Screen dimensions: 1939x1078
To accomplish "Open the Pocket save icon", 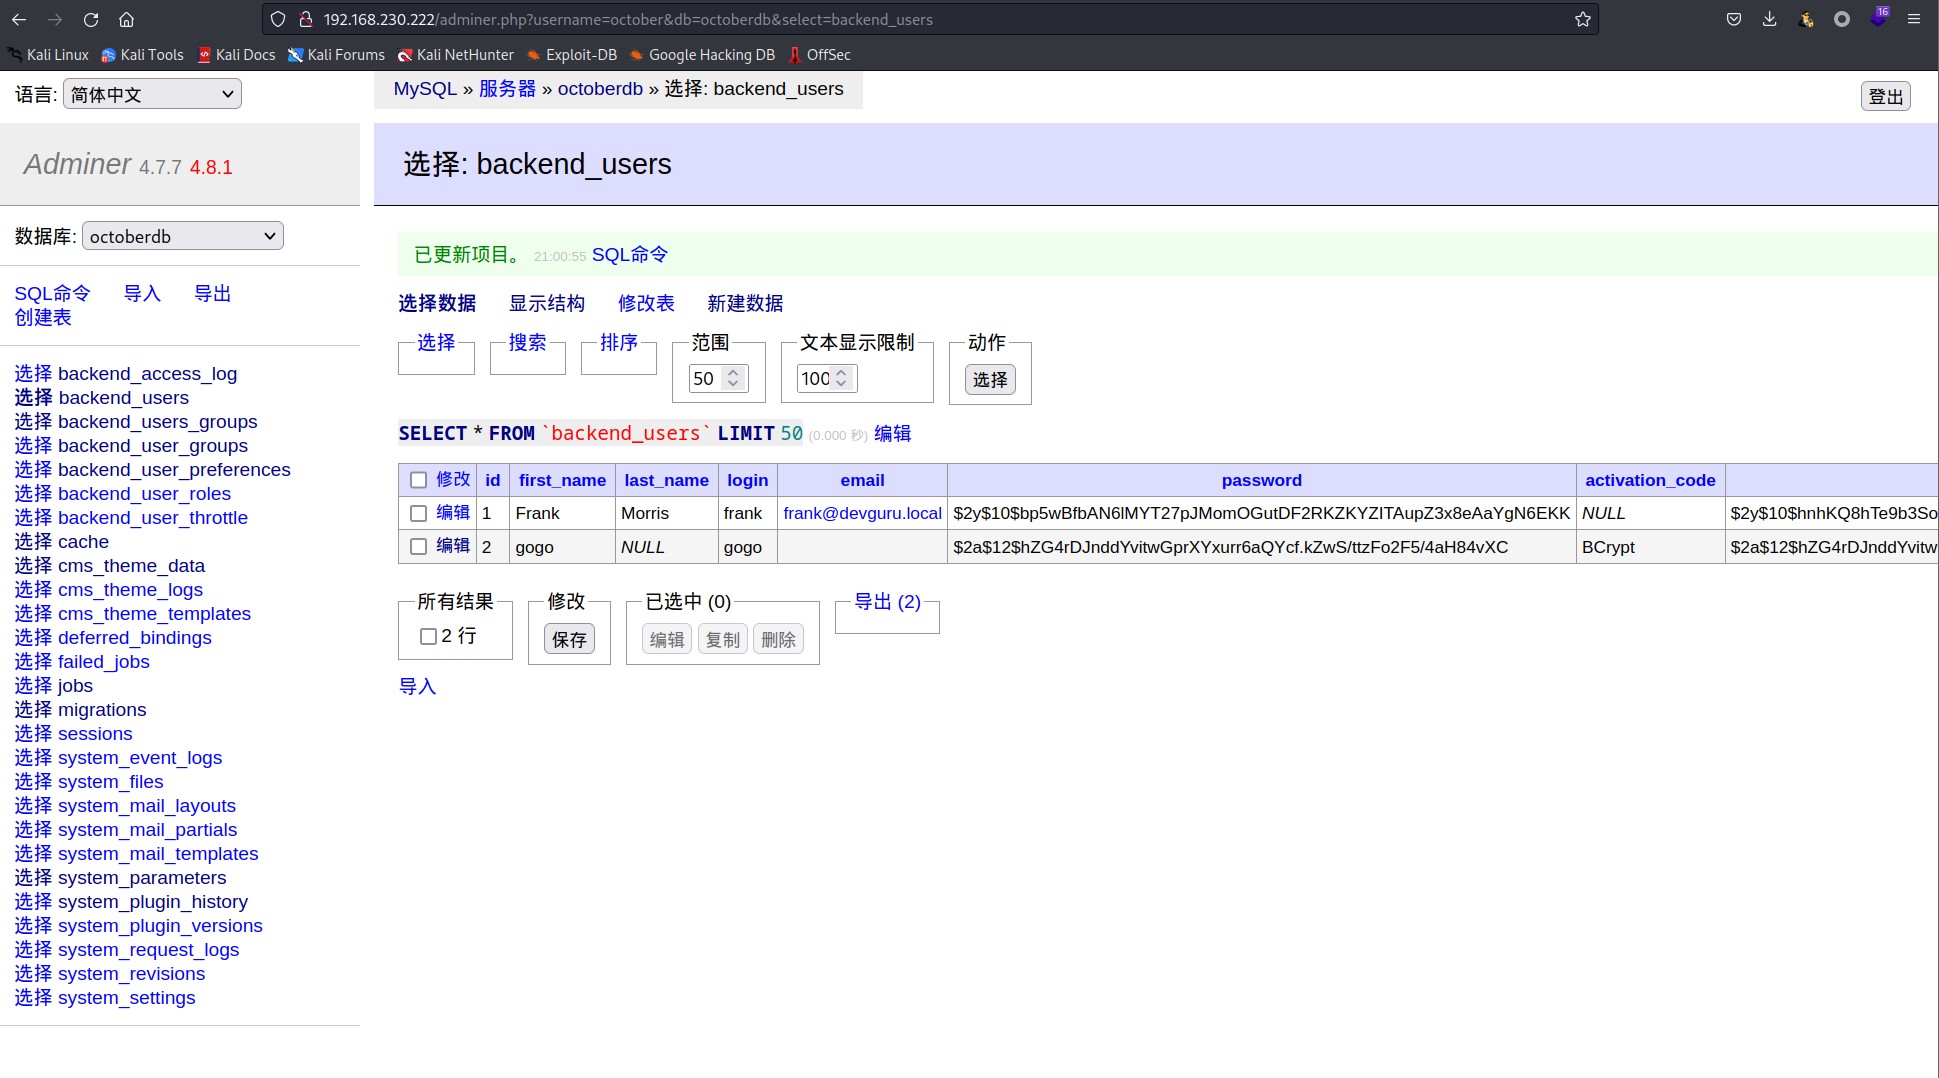I will point(1734,19).
